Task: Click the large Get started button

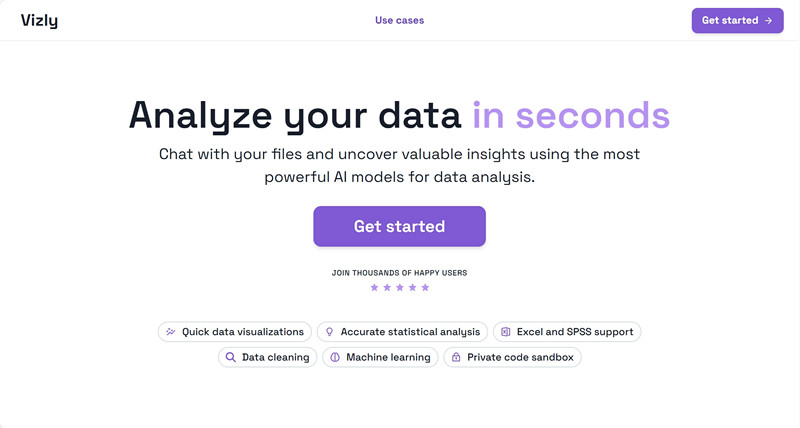Action: 399,226
